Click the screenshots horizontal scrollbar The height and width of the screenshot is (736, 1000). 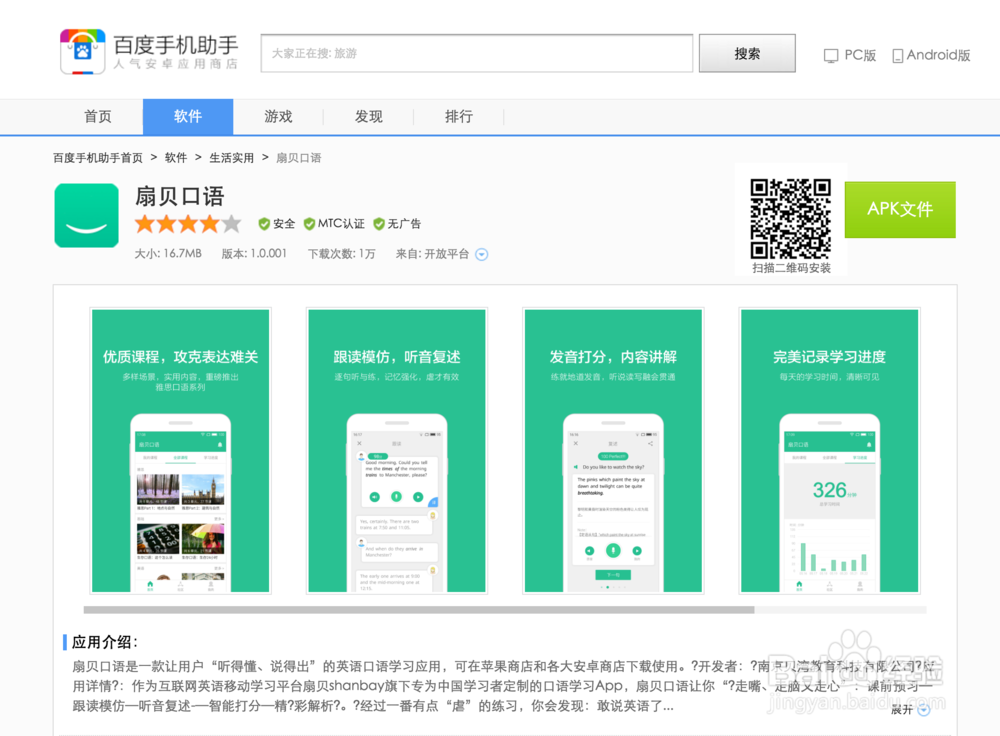pyautogui.click(x=419, y=610)
